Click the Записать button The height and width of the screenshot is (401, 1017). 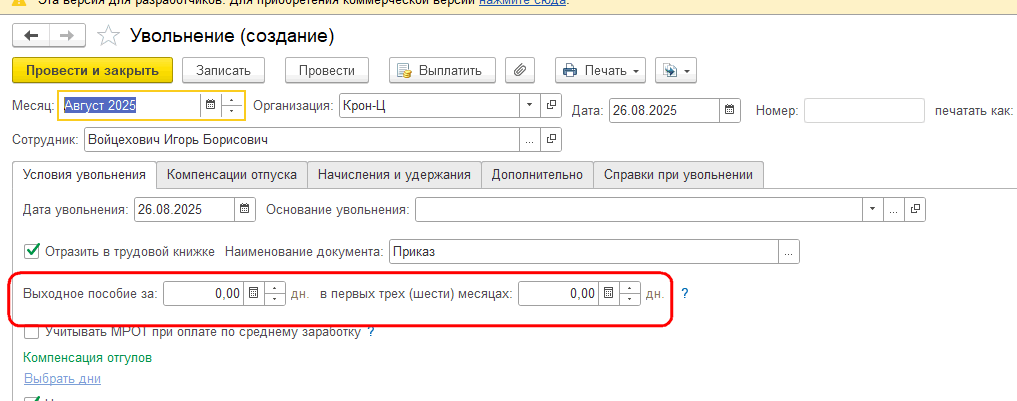pos(223,71)
